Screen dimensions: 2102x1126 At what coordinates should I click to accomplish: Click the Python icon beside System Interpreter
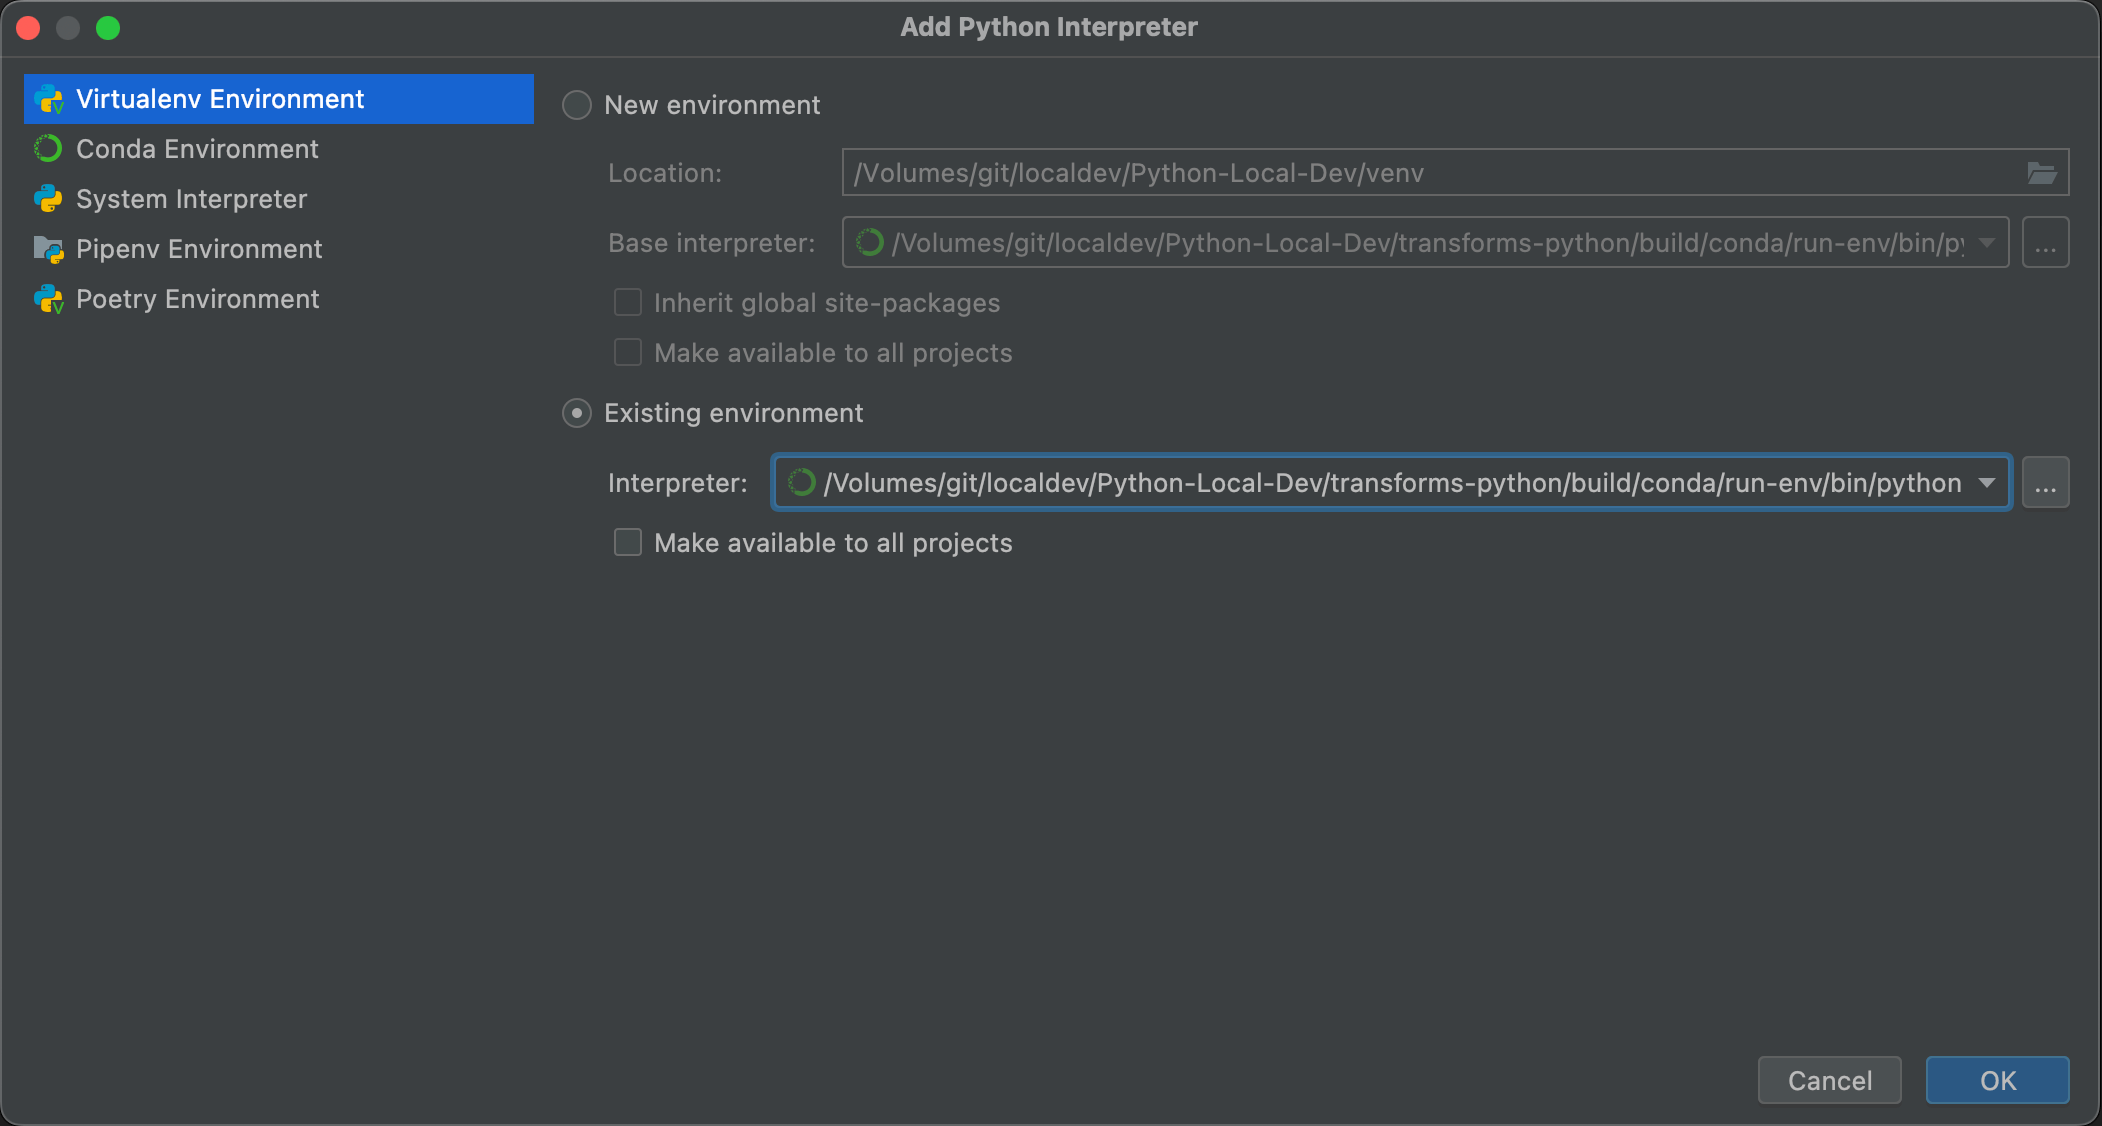click(x=48, y=199)
